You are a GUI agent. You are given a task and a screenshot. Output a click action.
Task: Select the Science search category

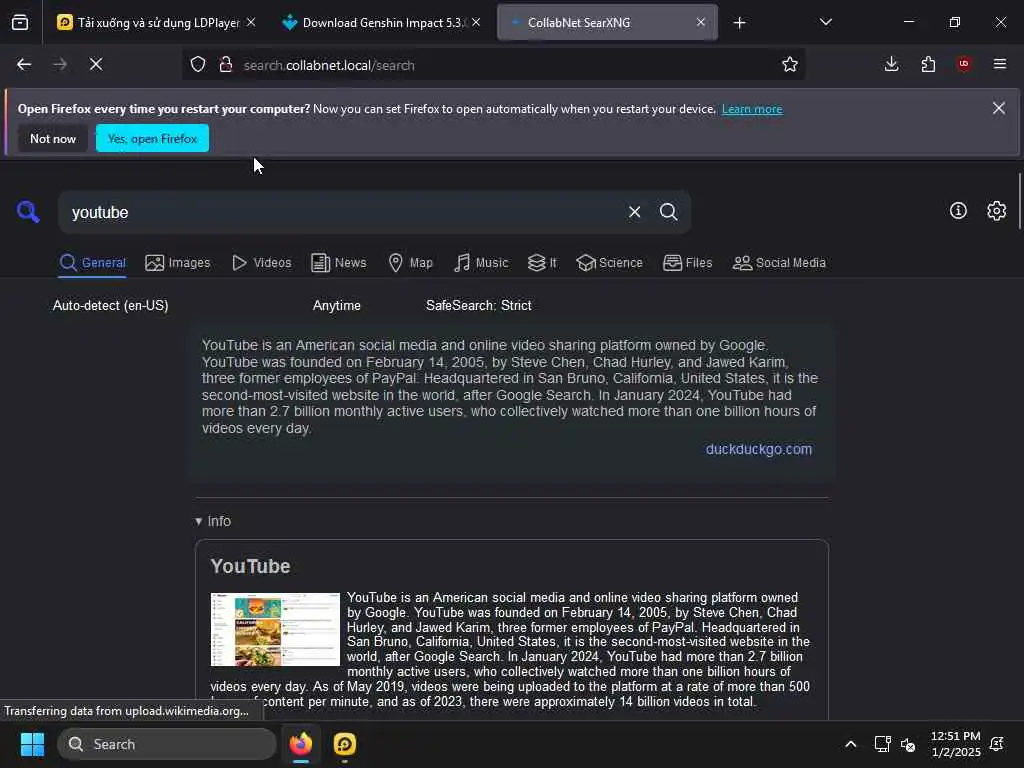click(x=609, y=263)
